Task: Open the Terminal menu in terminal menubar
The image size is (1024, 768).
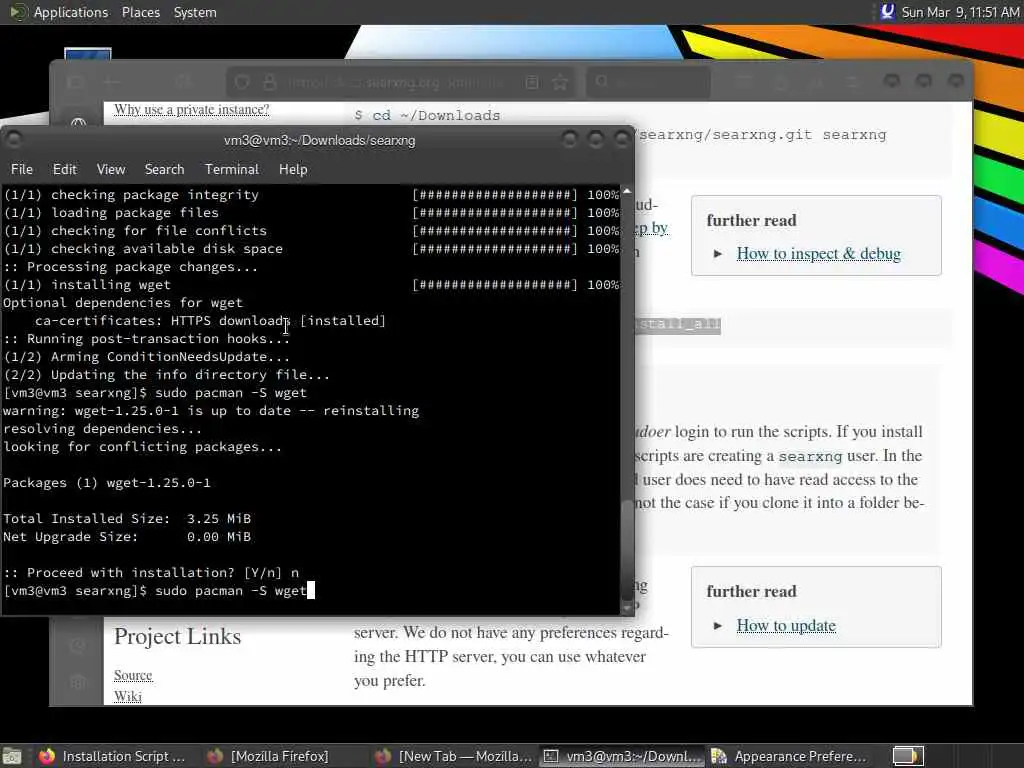Action: [232, 169]
